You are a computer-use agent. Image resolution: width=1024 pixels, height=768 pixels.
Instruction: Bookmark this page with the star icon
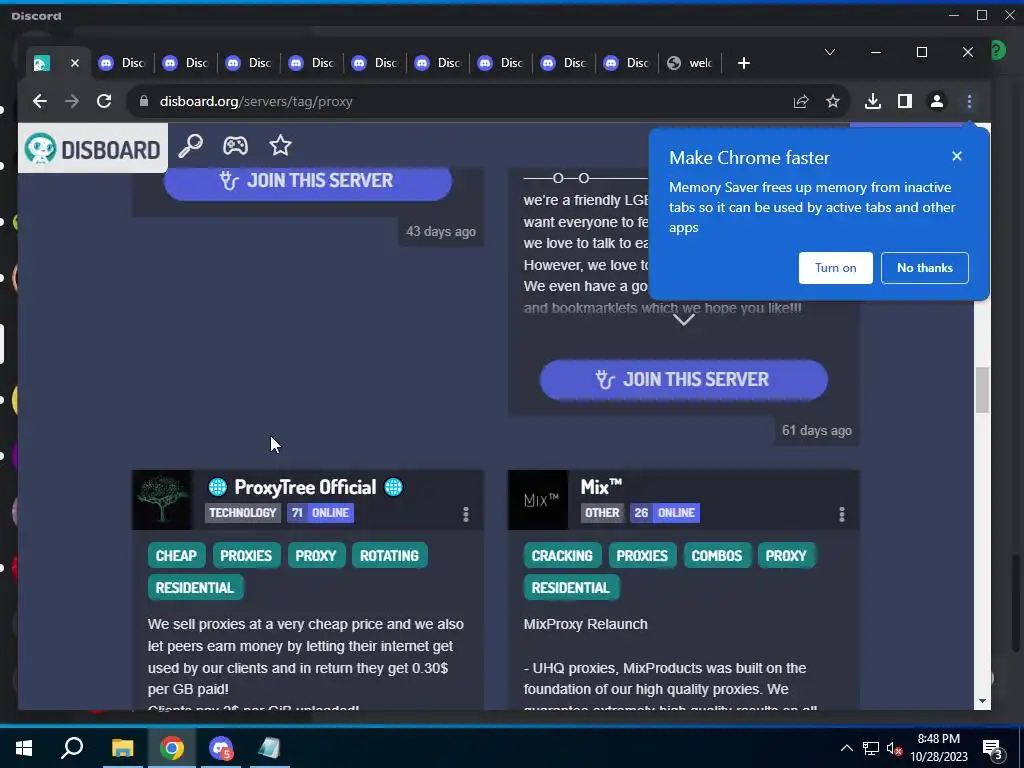pyautogui.click(x=833, y=101)
